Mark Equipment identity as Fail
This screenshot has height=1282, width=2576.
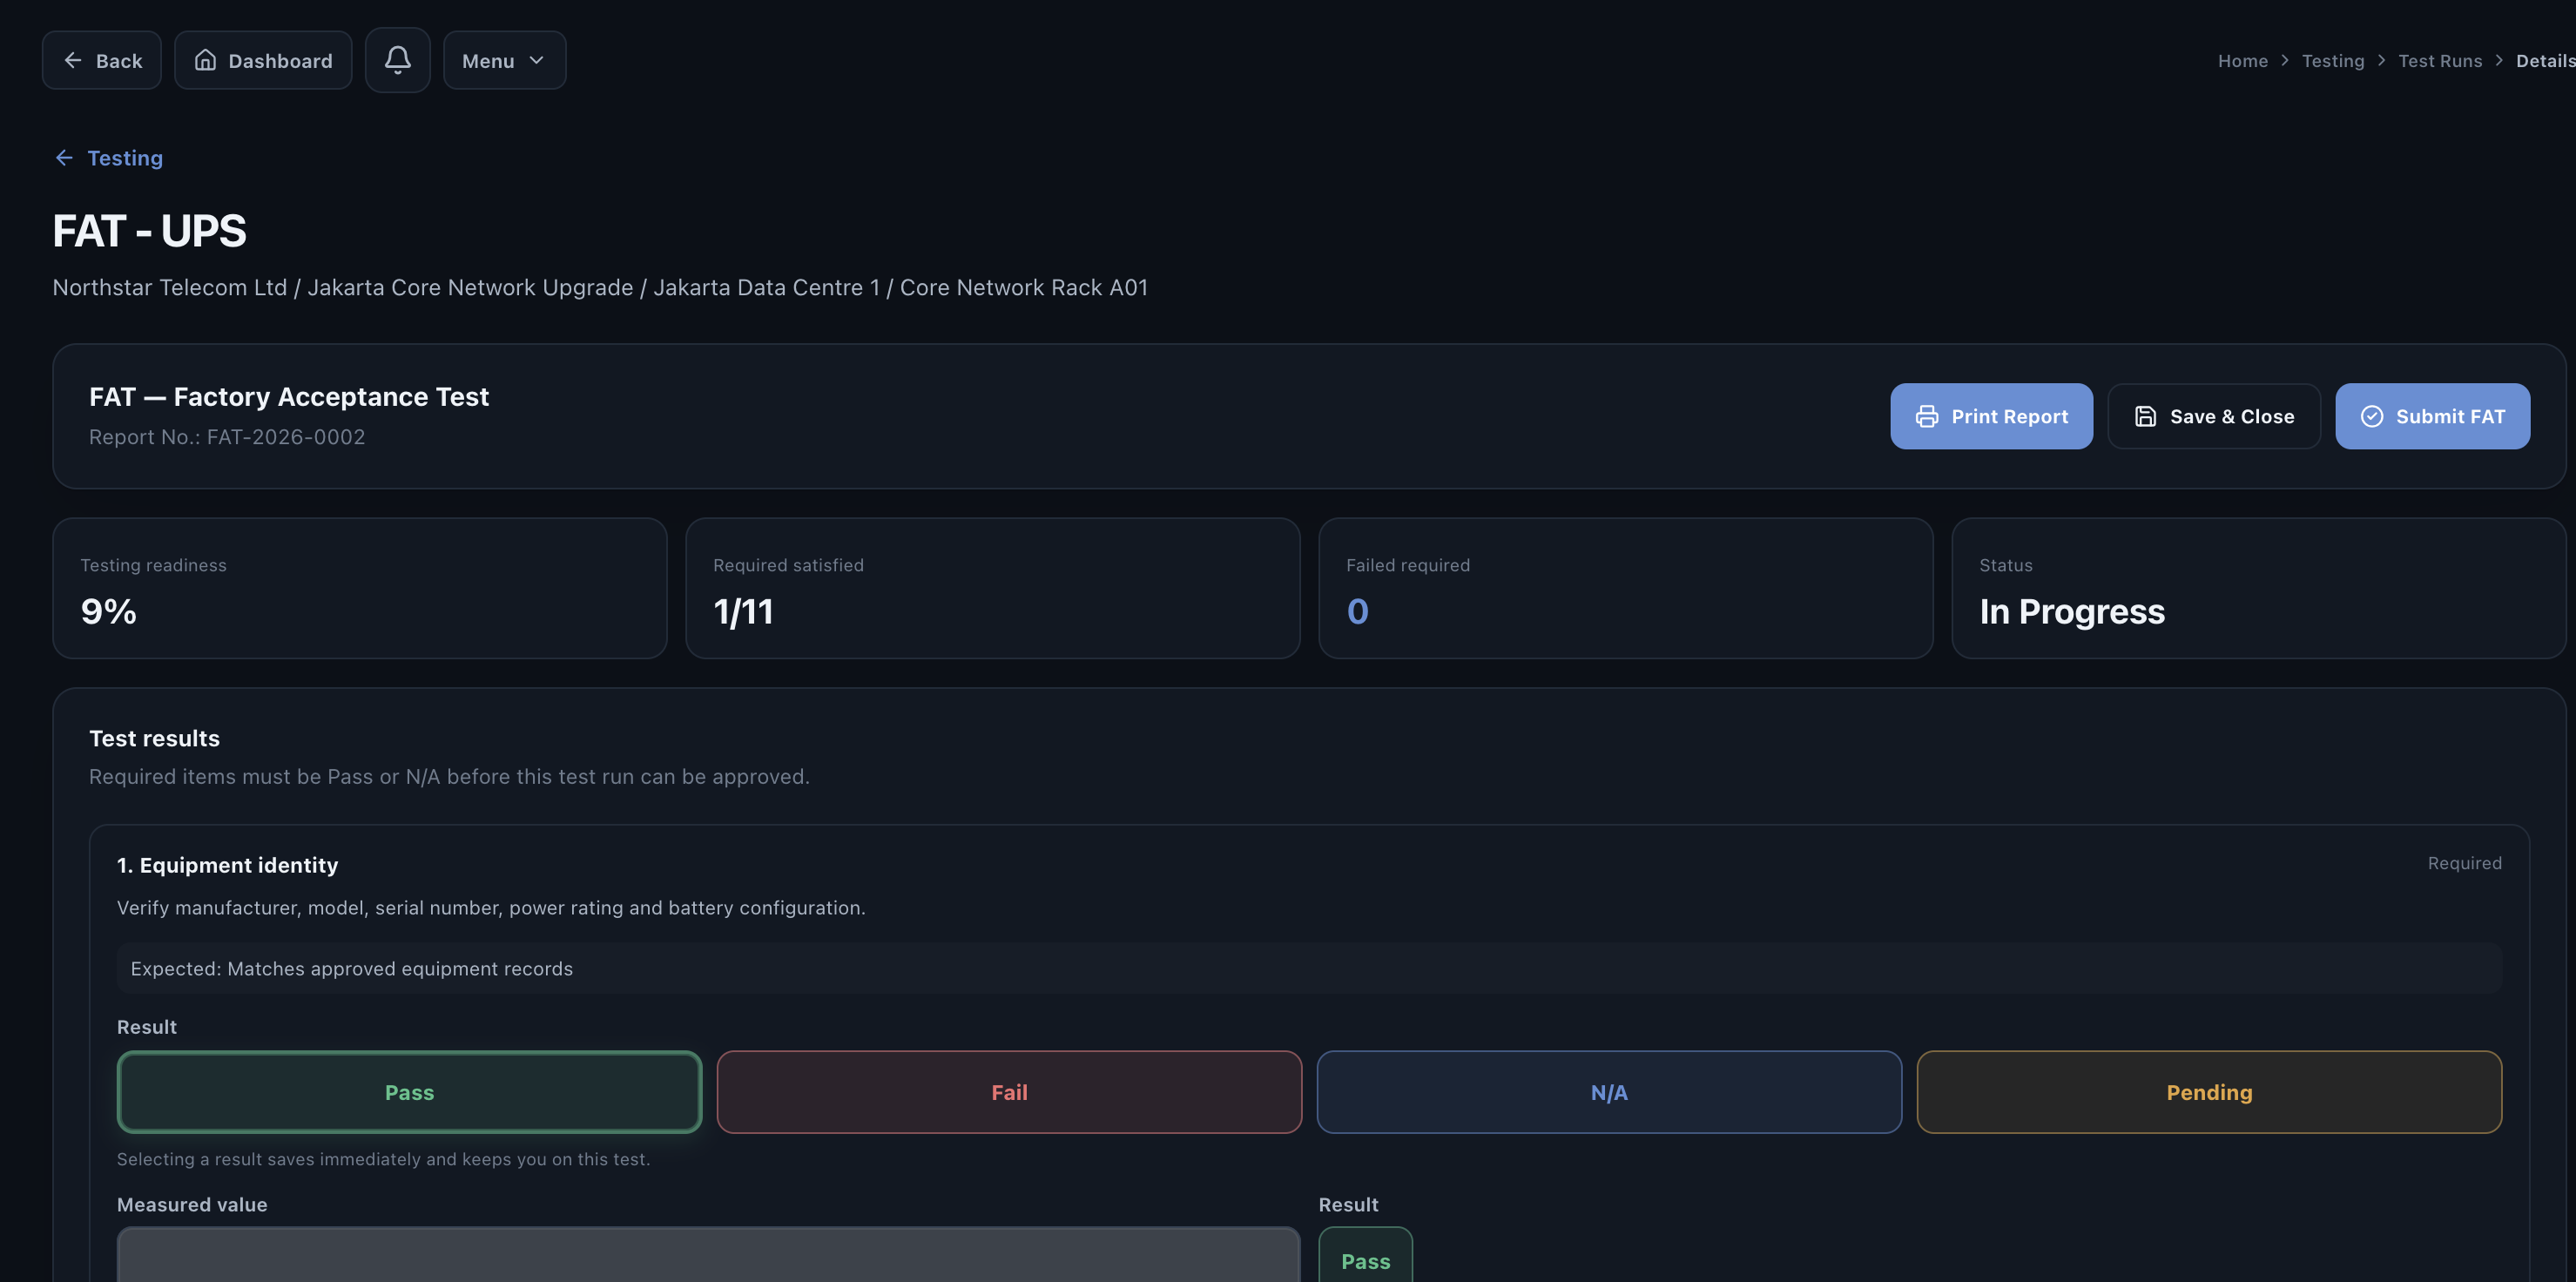pos(1009,1092)
